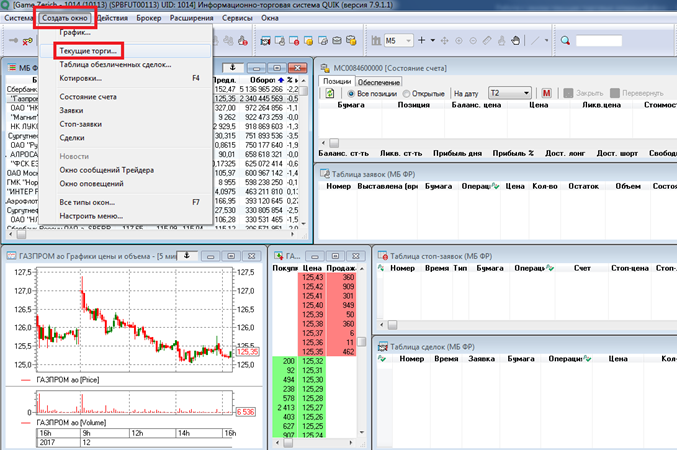Select the hand pan tool
The height and width of the screenshot is (450, 677).
pos(516,41)
